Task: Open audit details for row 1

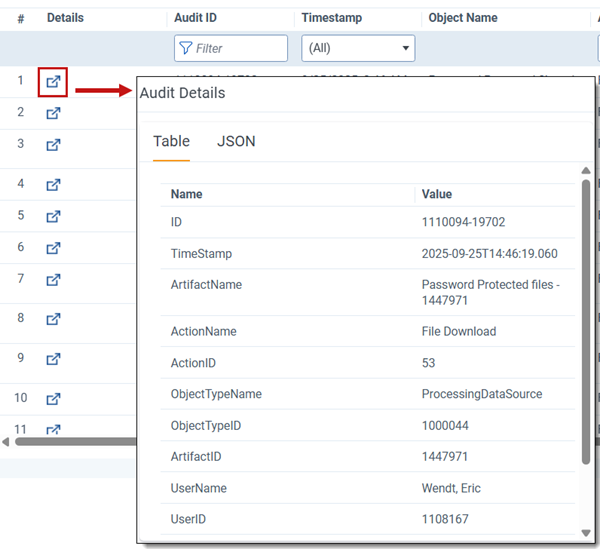Action: point(53,81)
